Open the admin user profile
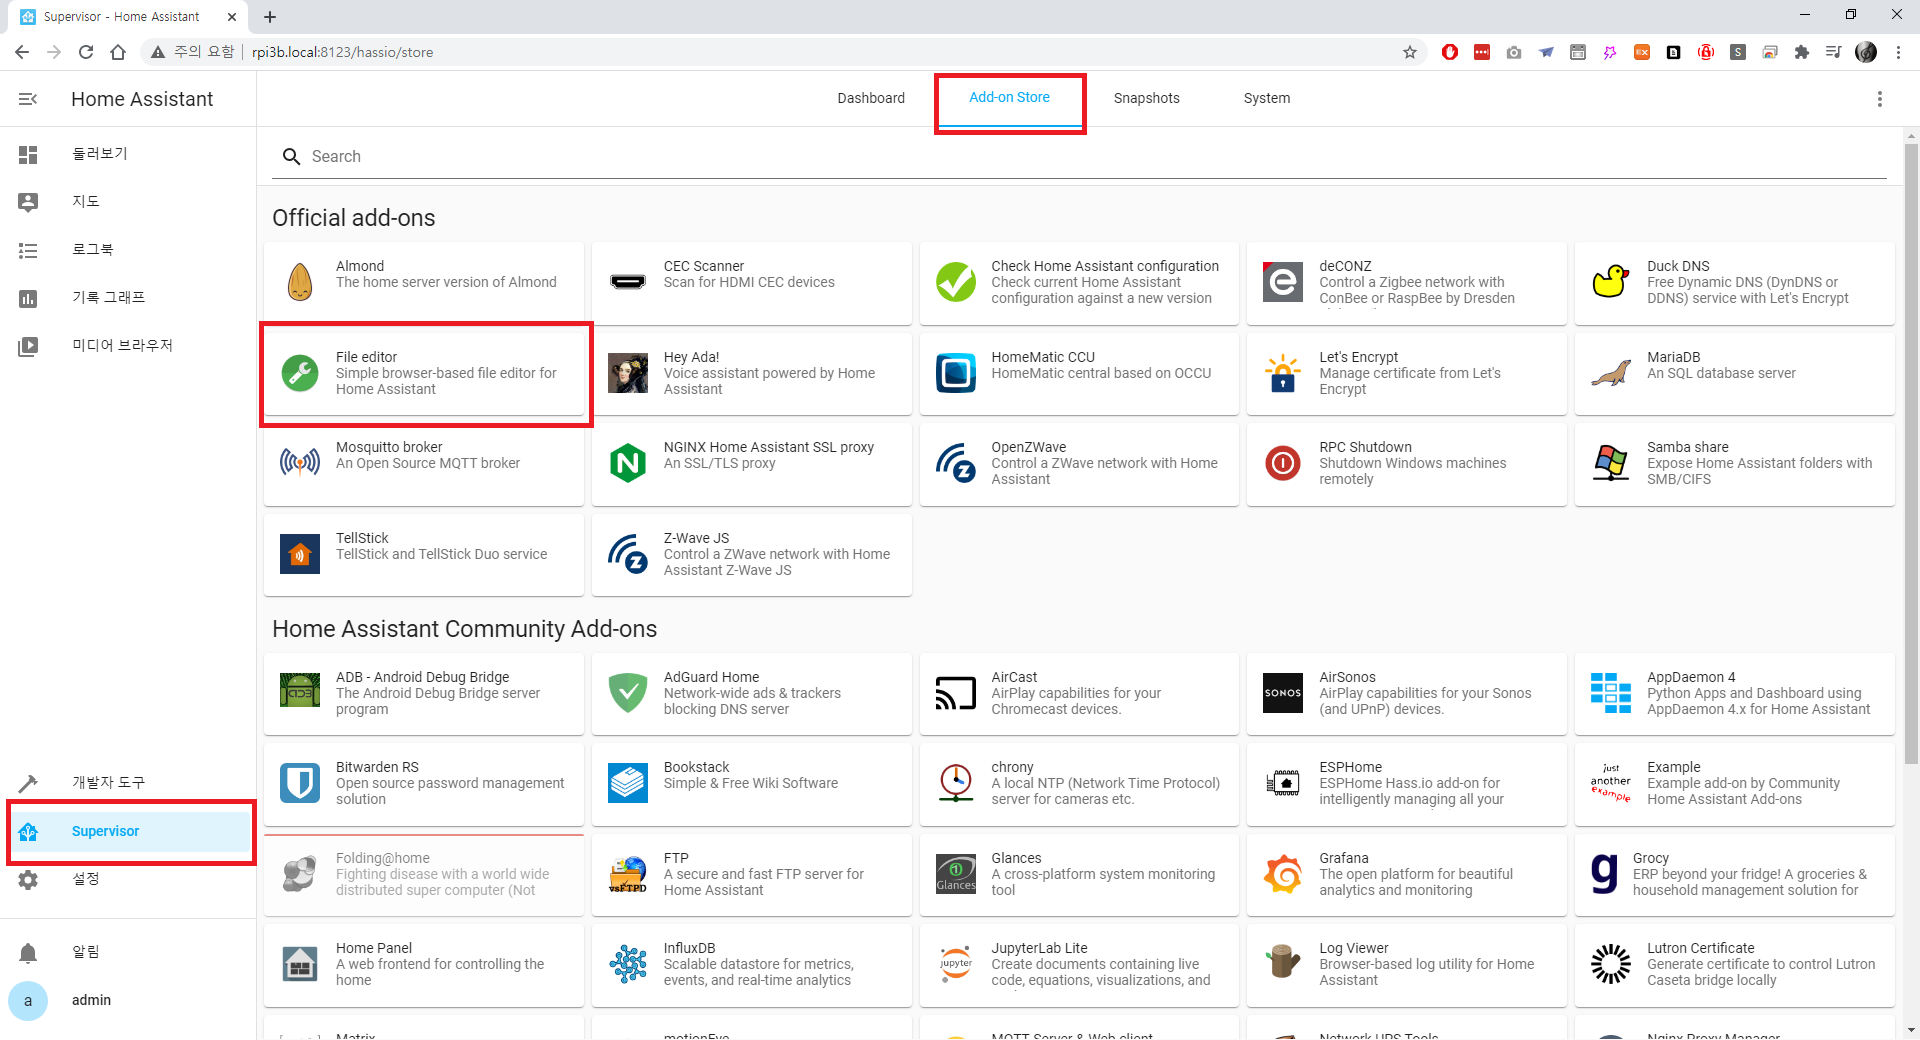This screenshot has height=1040, width=1920. tap(129, 1000)
